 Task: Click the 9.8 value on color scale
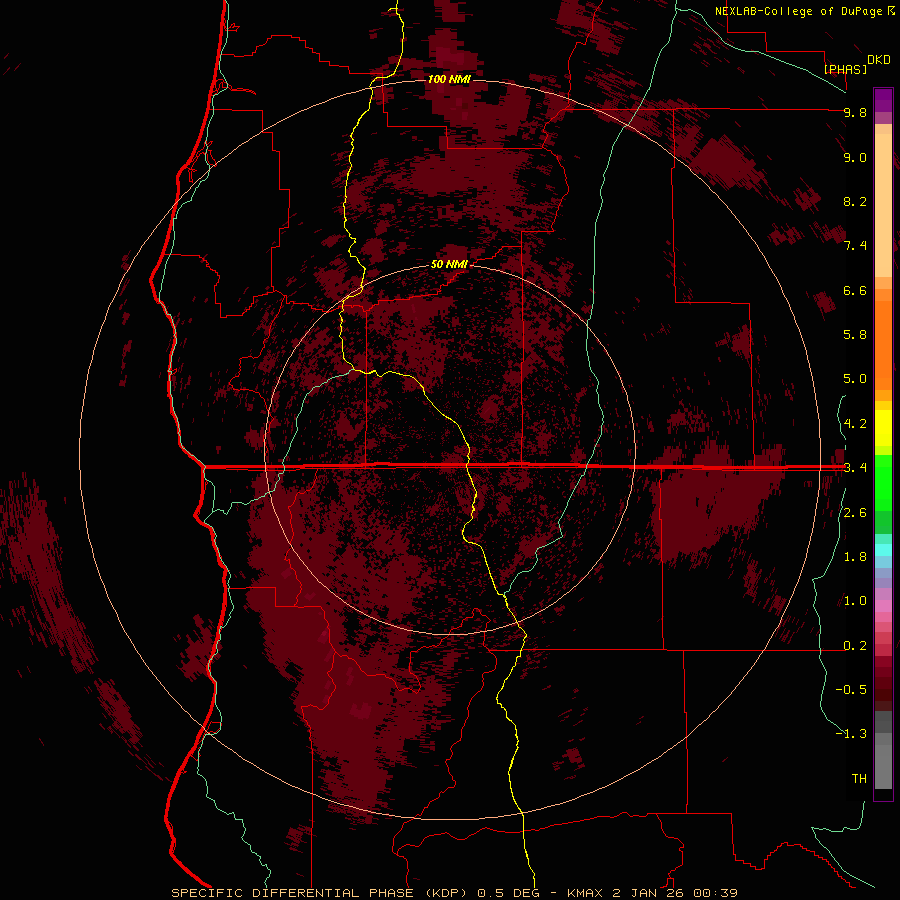click(855, 112)
